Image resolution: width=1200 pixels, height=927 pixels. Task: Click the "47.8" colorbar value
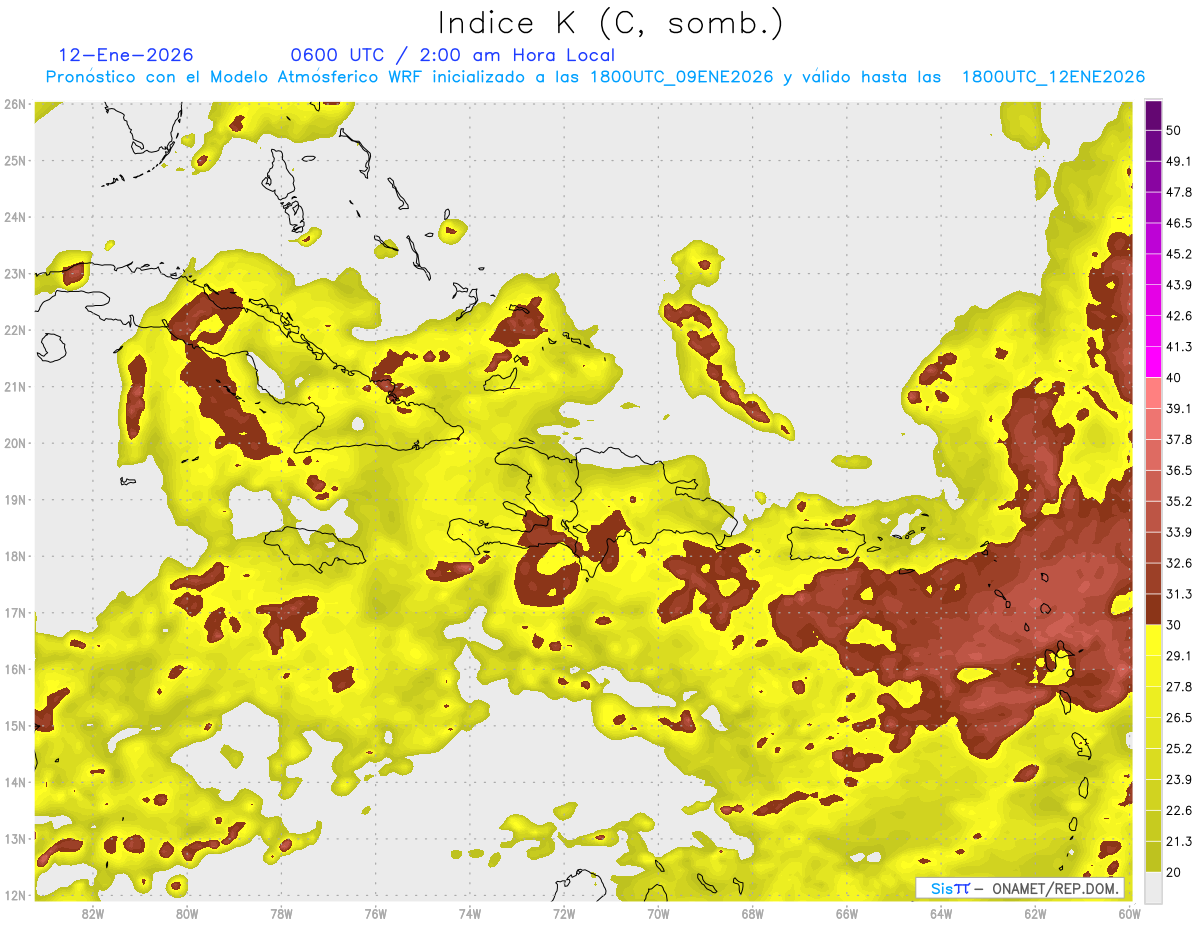click(1179, 193)
